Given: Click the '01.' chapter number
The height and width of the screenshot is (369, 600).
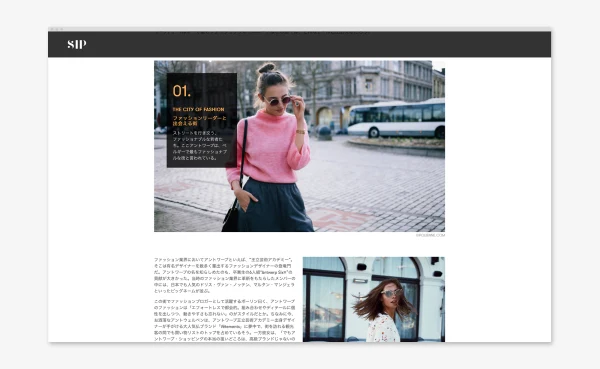Looking at the screenshot, I should coord(181,91).
